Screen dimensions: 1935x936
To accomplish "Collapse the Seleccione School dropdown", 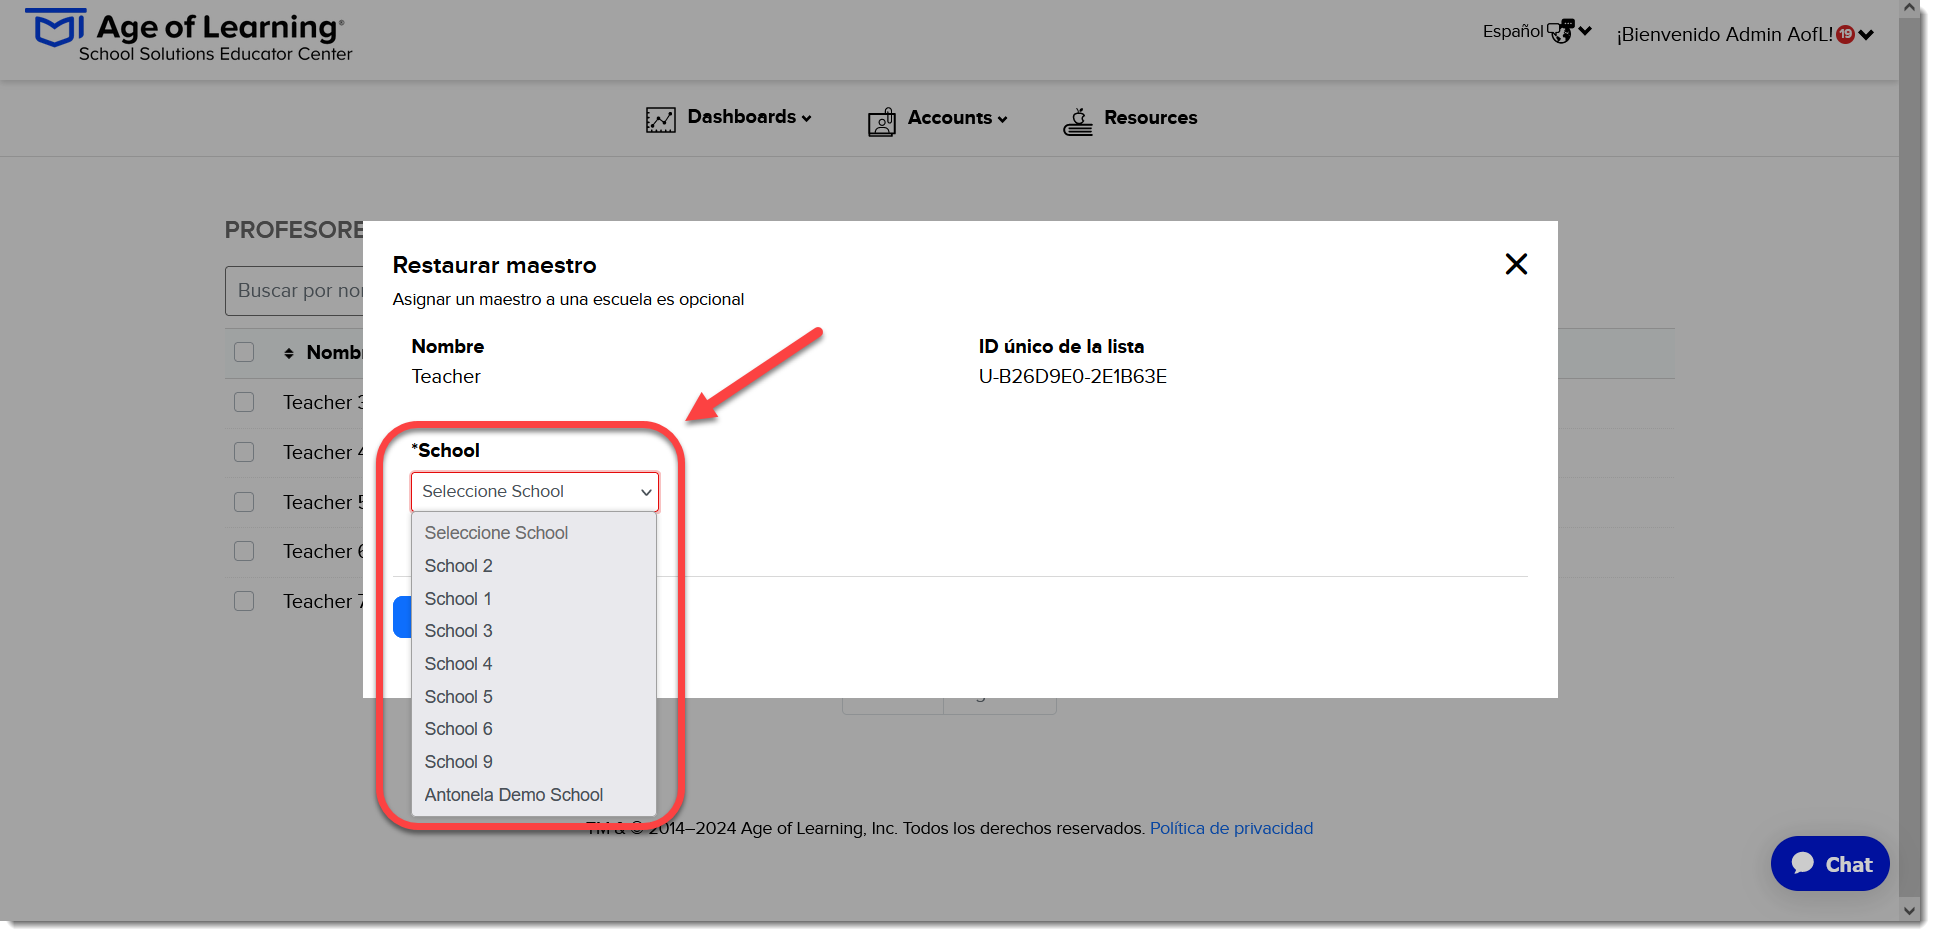I will click(535, 492).
